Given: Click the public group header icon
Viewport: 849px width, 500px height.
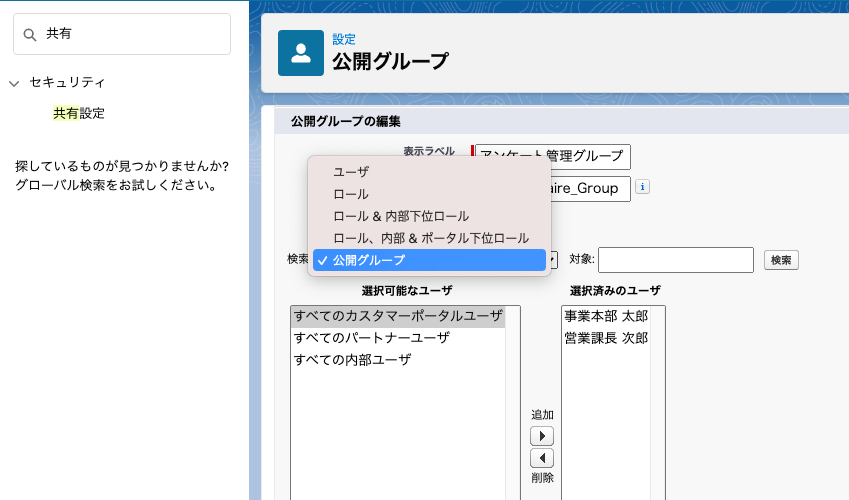Looking at the screenshot, I should pyautogui.click(x=301, y=54).
